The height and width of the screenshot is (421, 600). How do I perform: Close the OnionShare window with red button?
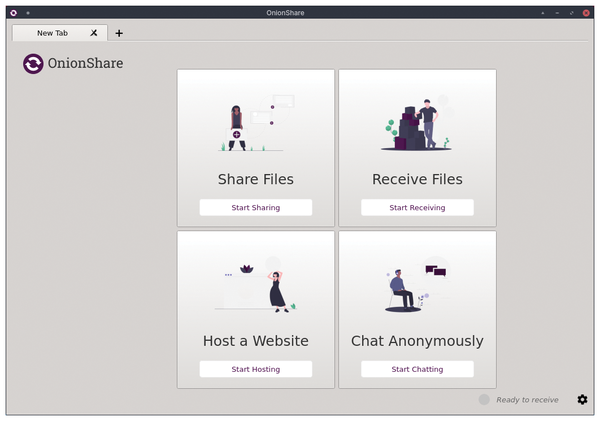pyautogui.click(x=586, y=13)
